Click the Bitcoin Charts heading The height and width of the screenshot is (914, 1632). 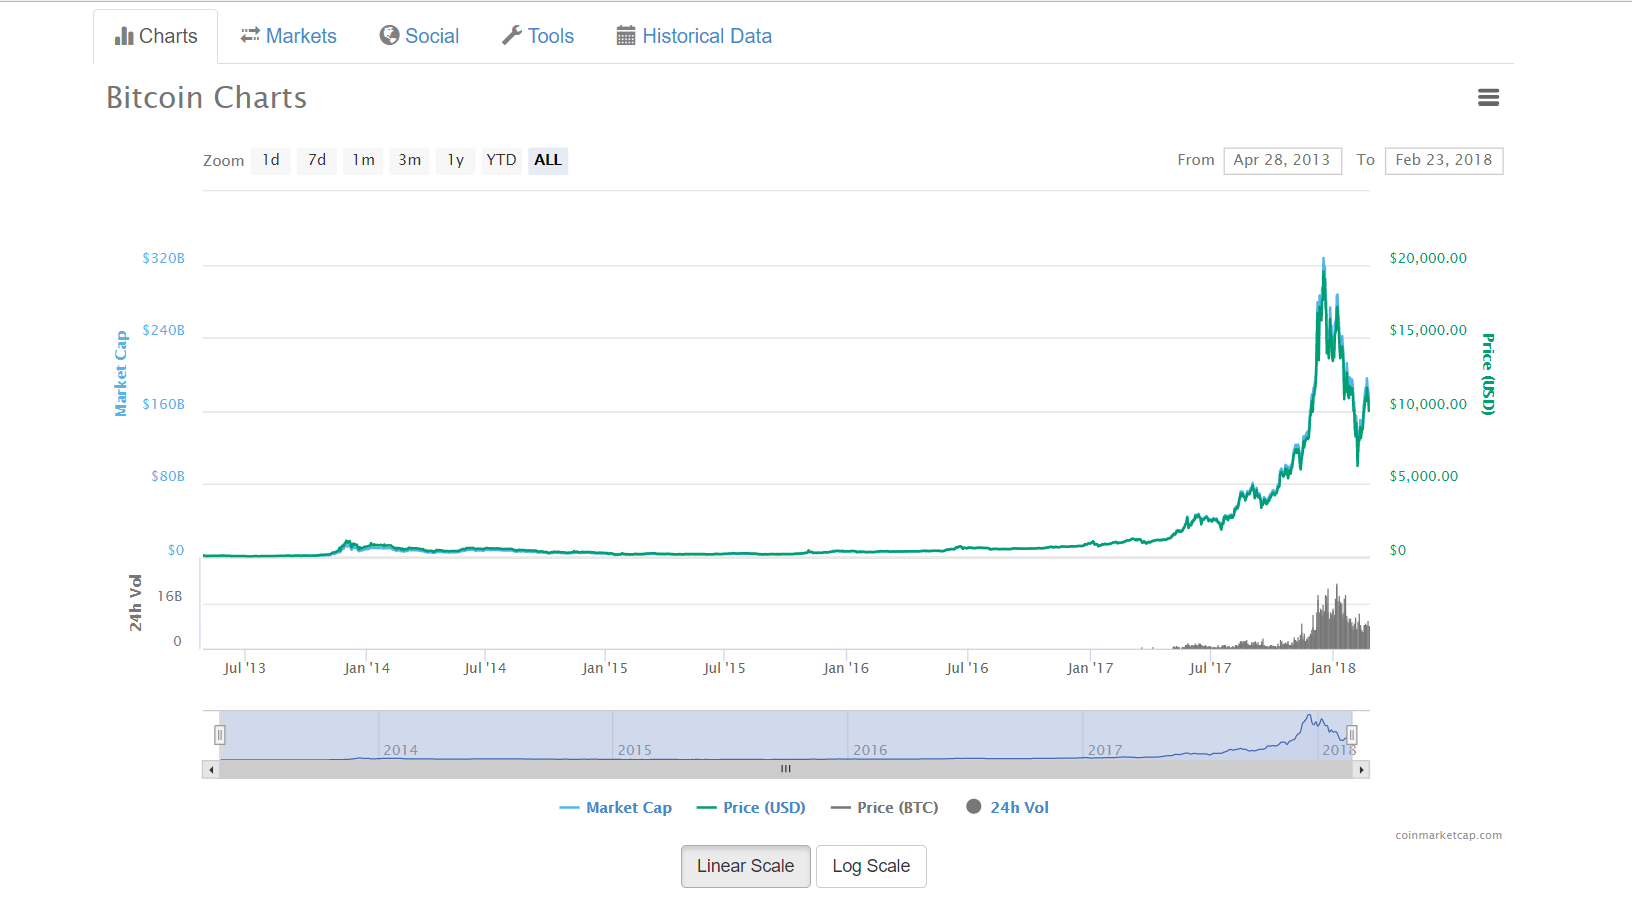[207, 97]
